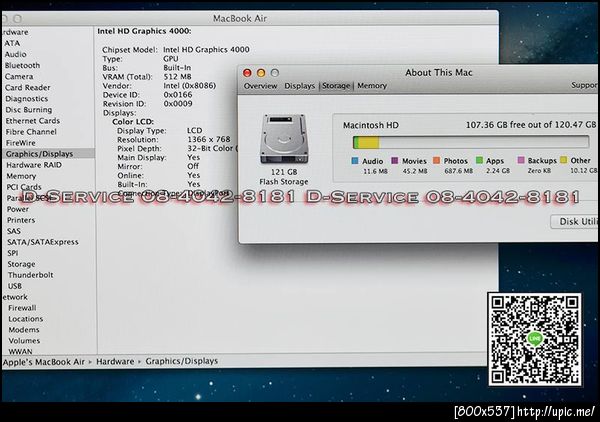Close the About This Mac window
The image size is (600, 422).
pos(247,73)
